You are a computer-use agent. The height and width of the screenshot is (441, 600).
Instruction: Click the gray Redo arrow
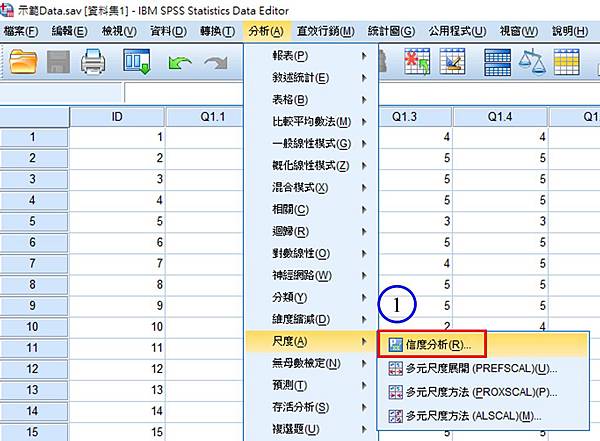click(215, 63)
